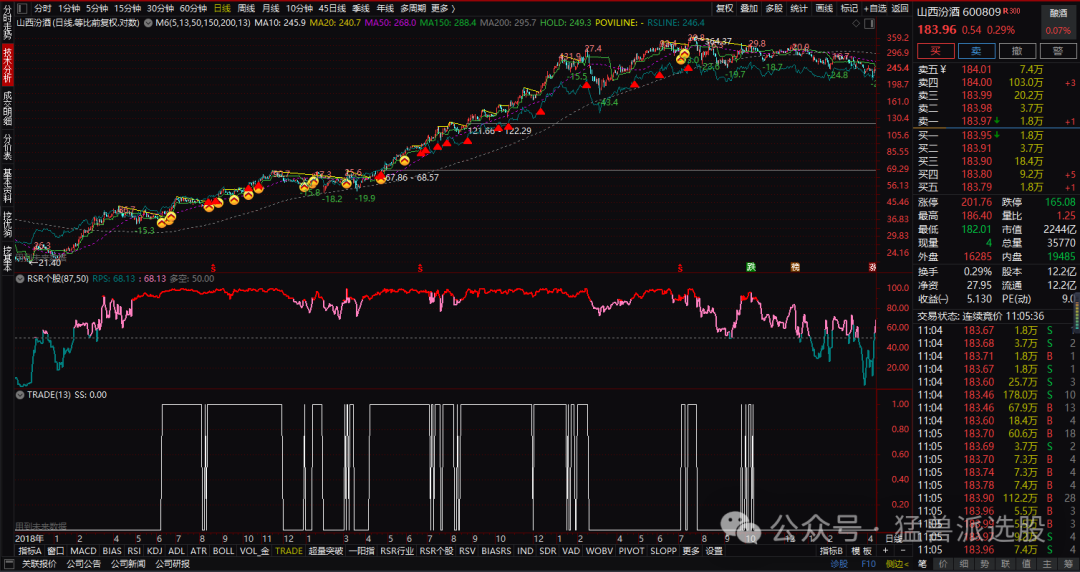Open 基本资料 in left sidebar
Viewport: 1080px width, 572px height.
coord(7,186)
